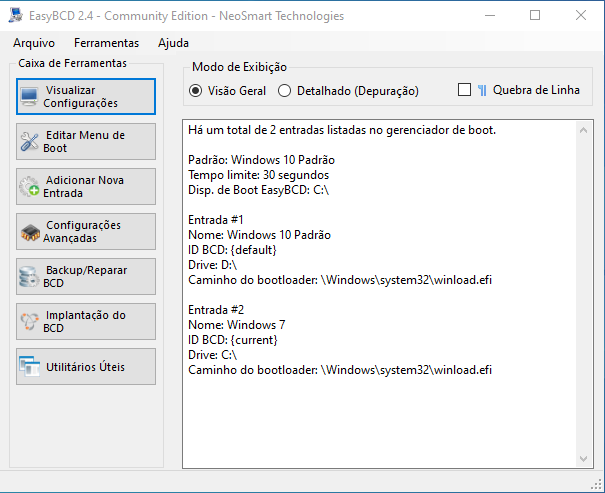
Task: Minimize the EasyBCD window
Action: coord(490,15)
